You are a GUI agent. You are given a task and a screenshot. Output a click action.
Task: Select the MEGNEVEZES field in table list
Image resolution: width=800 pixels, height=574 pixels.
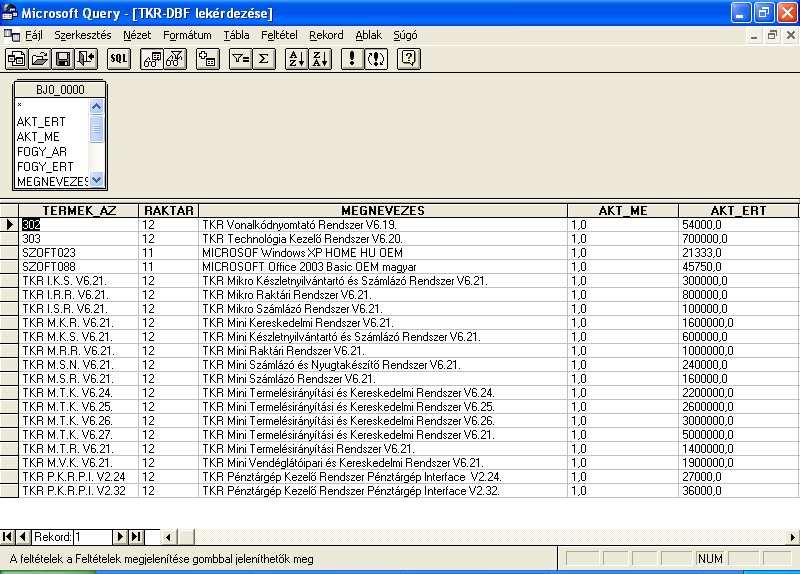point(52,181)
